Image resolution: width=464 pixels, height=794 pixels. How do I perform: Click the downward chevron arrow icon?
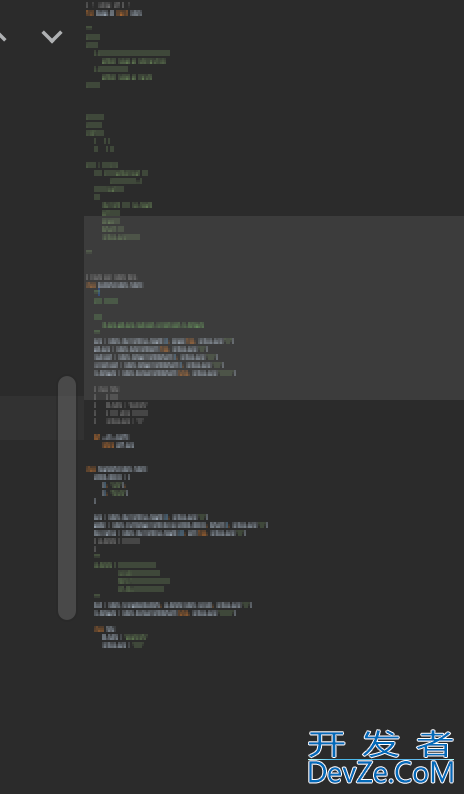[x=52, y=37]
